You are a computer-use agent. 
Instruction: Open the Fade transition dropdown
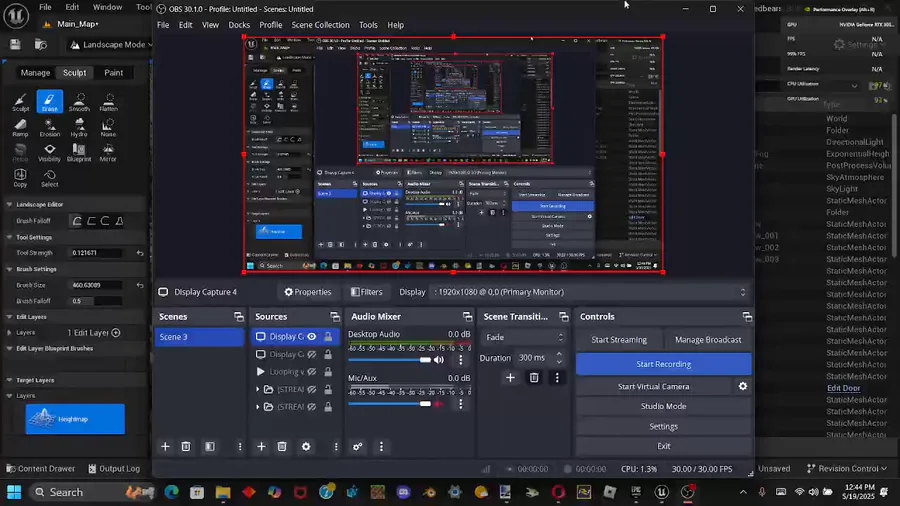pos(523,337)
